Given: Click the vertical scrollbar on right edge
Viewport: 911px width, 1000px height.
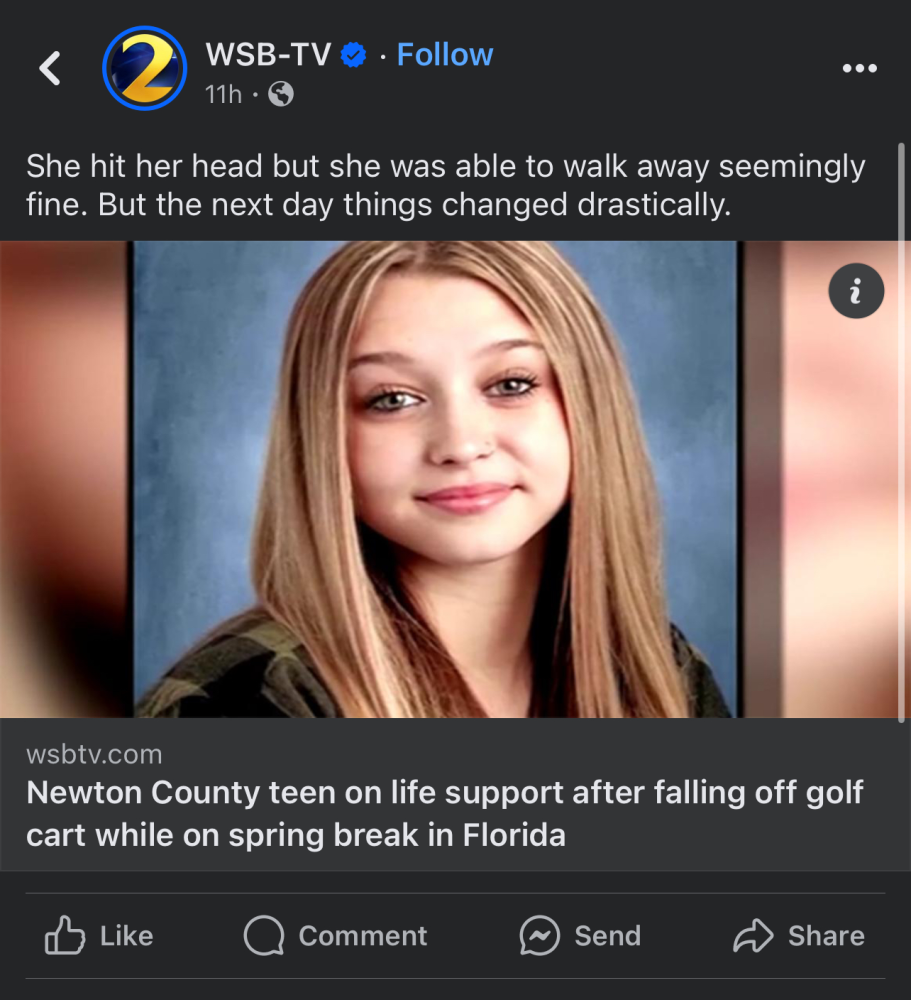Looking at the screenshot, I should point(903,430).
